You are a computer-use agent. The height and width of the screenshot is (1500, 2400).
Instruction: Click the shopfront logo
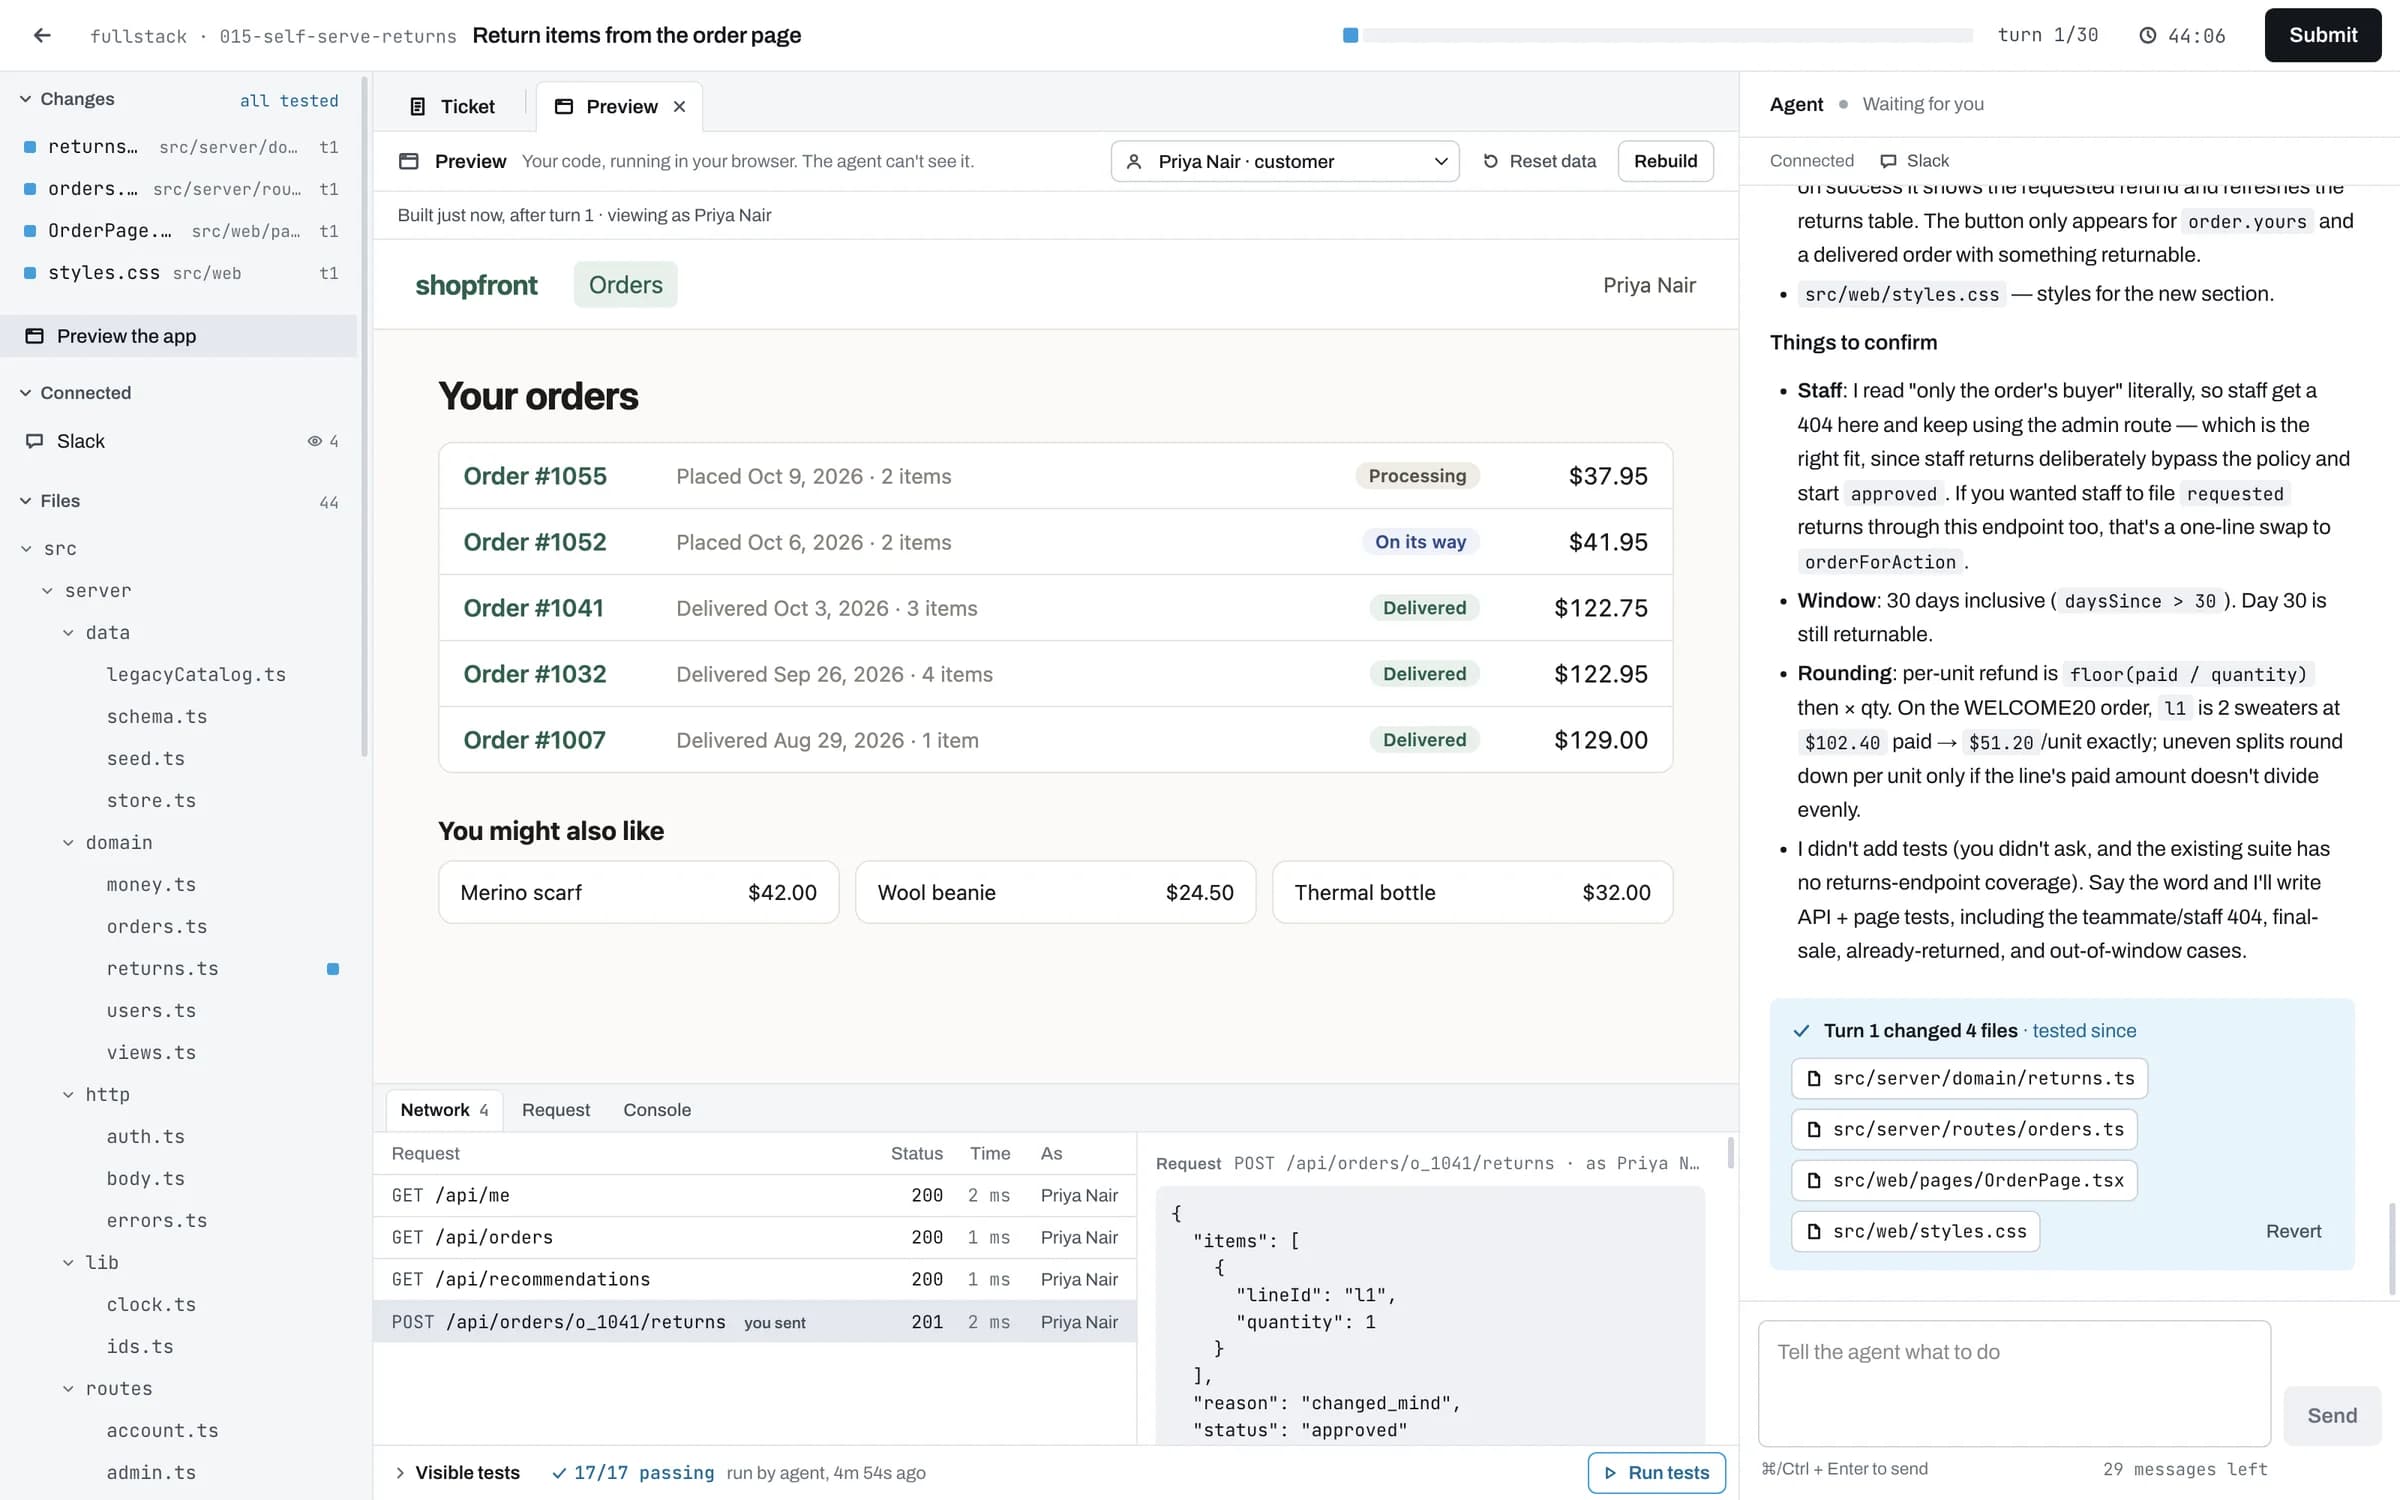(x=476, y=285)
